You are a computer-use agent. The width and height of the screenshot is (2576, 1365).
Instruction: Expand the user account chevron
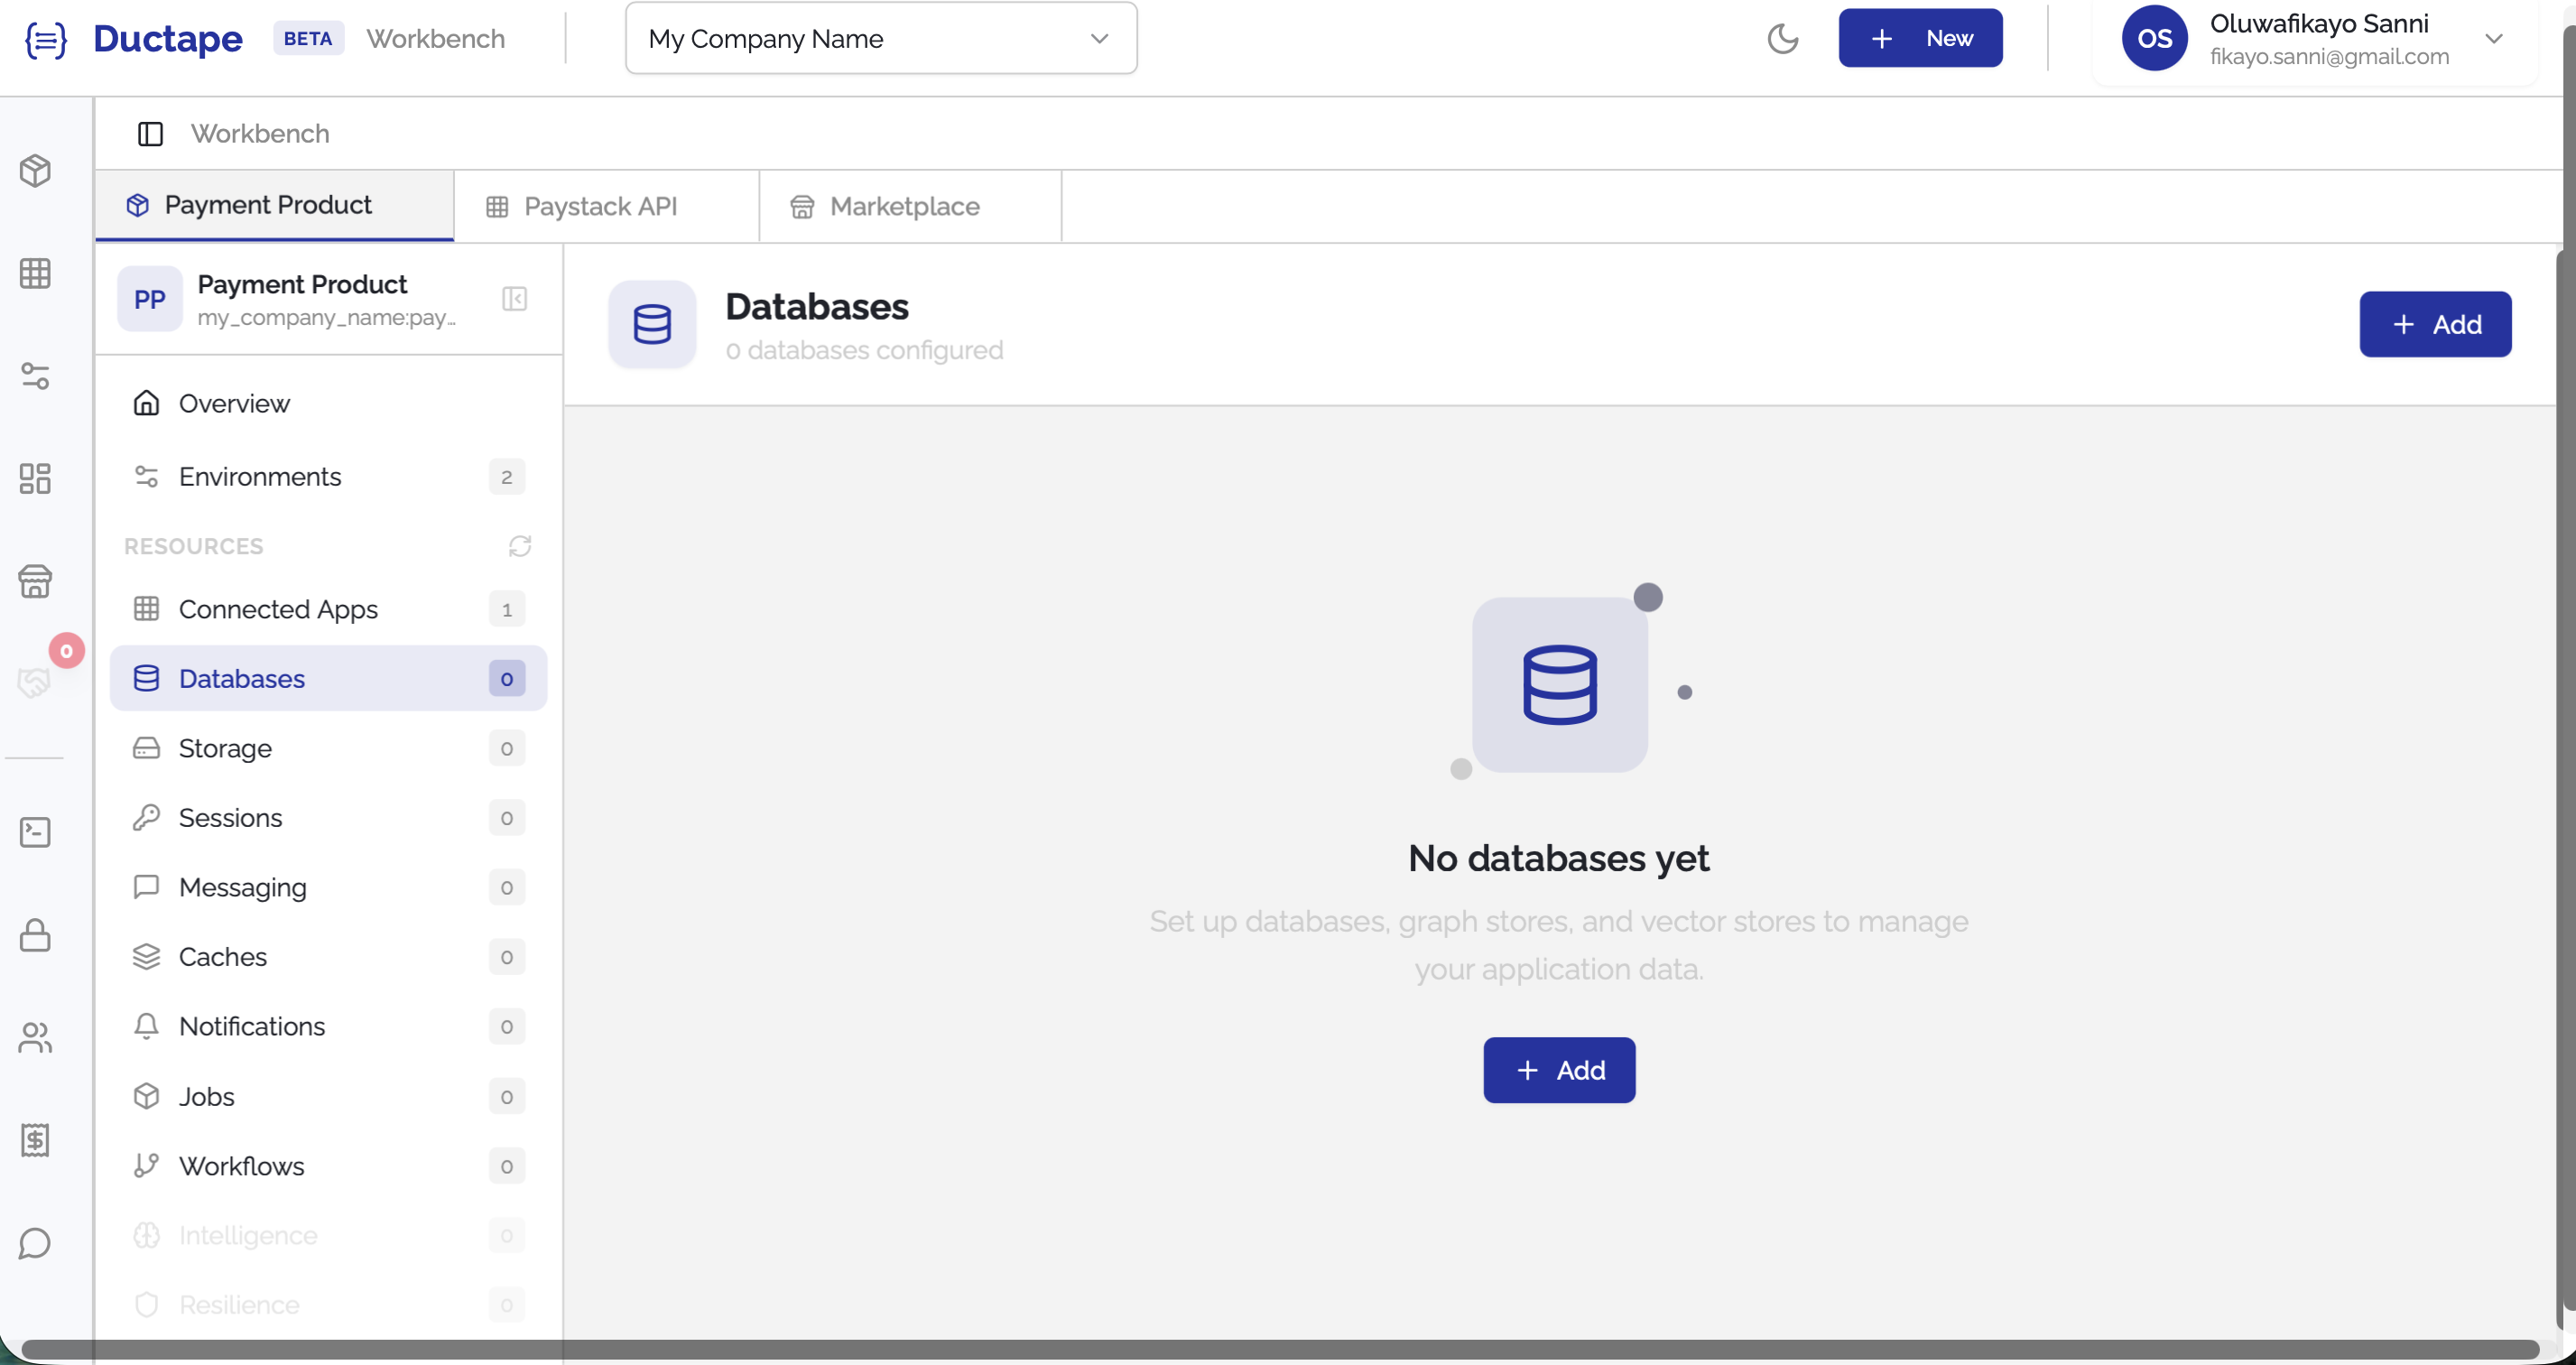[2495, 39]
